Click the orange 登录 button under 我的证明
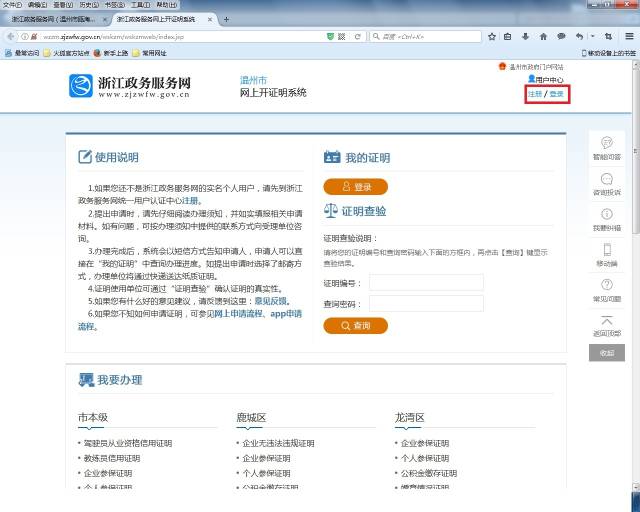Viewport: 640px width, 512px height. click(x=356, y=187)
